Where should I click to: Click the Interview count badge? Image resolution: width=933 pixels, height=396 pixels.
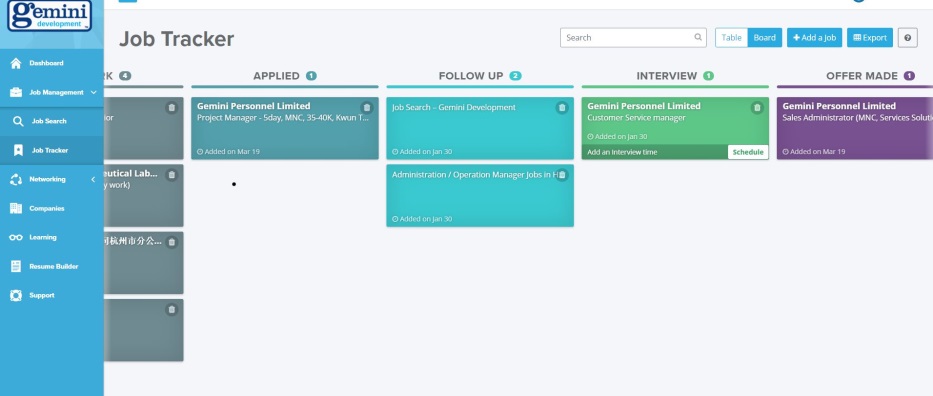708,76
